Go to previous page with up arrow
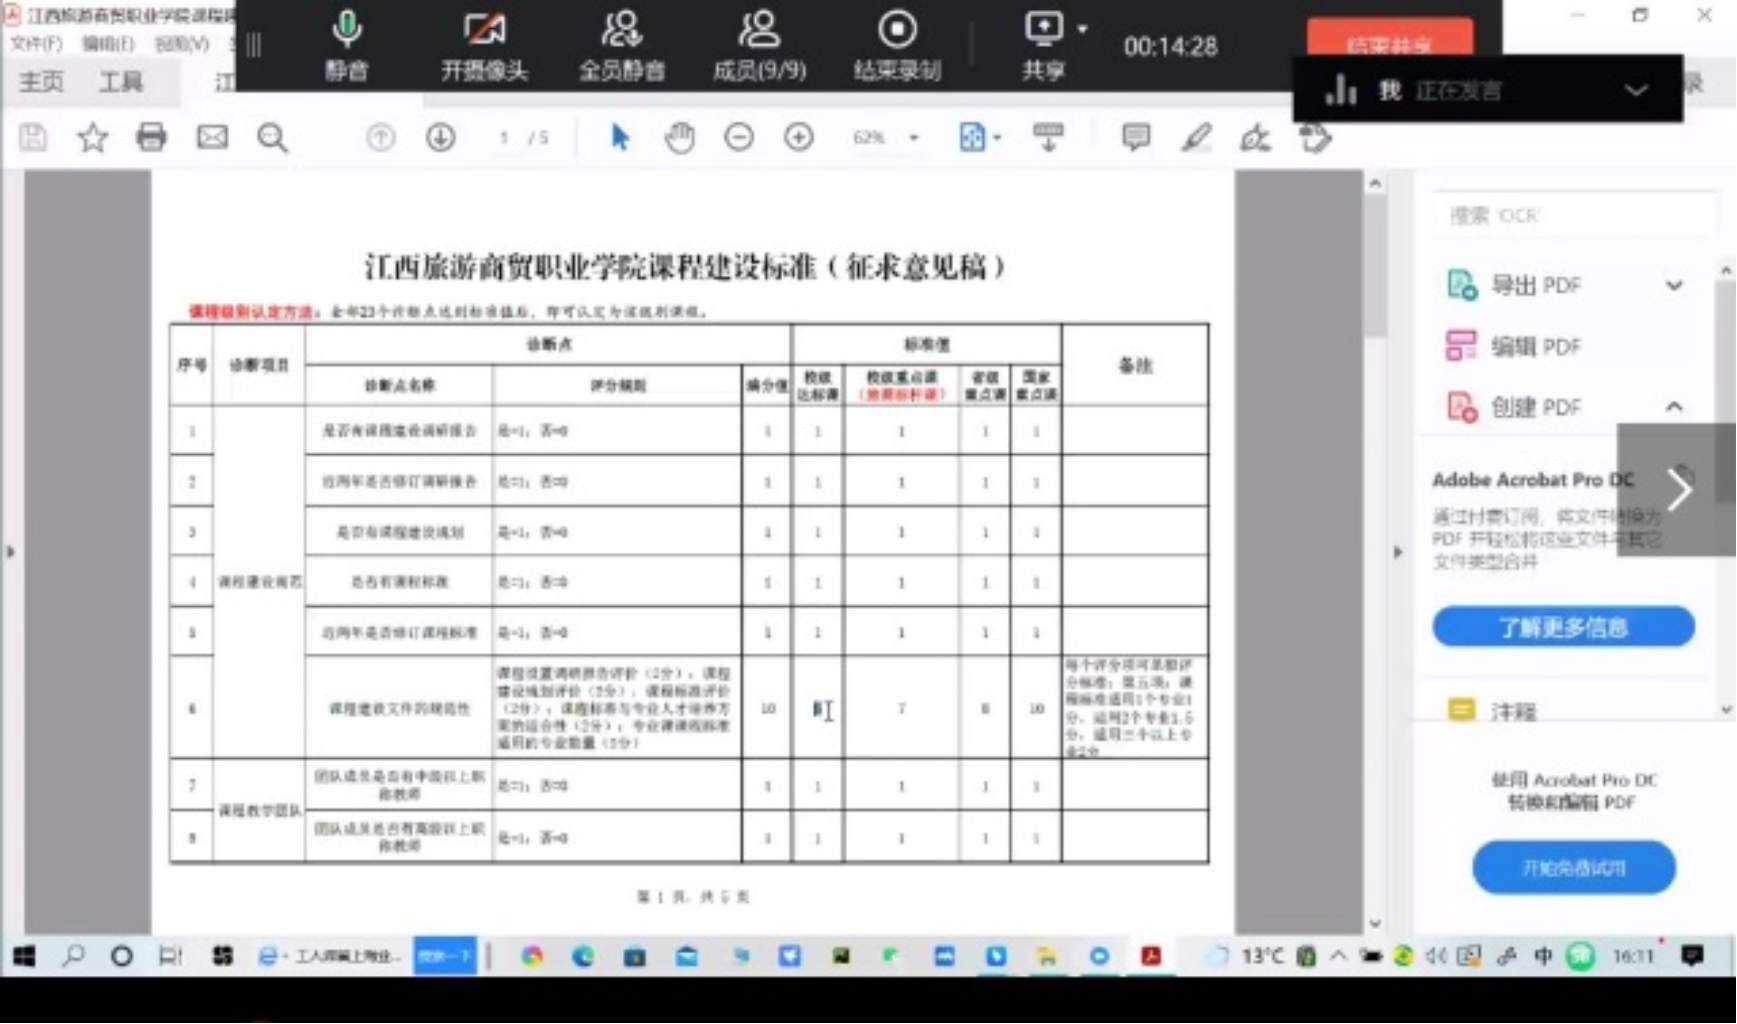Viewport: 1737px width, 1024px height. (380, 137)
